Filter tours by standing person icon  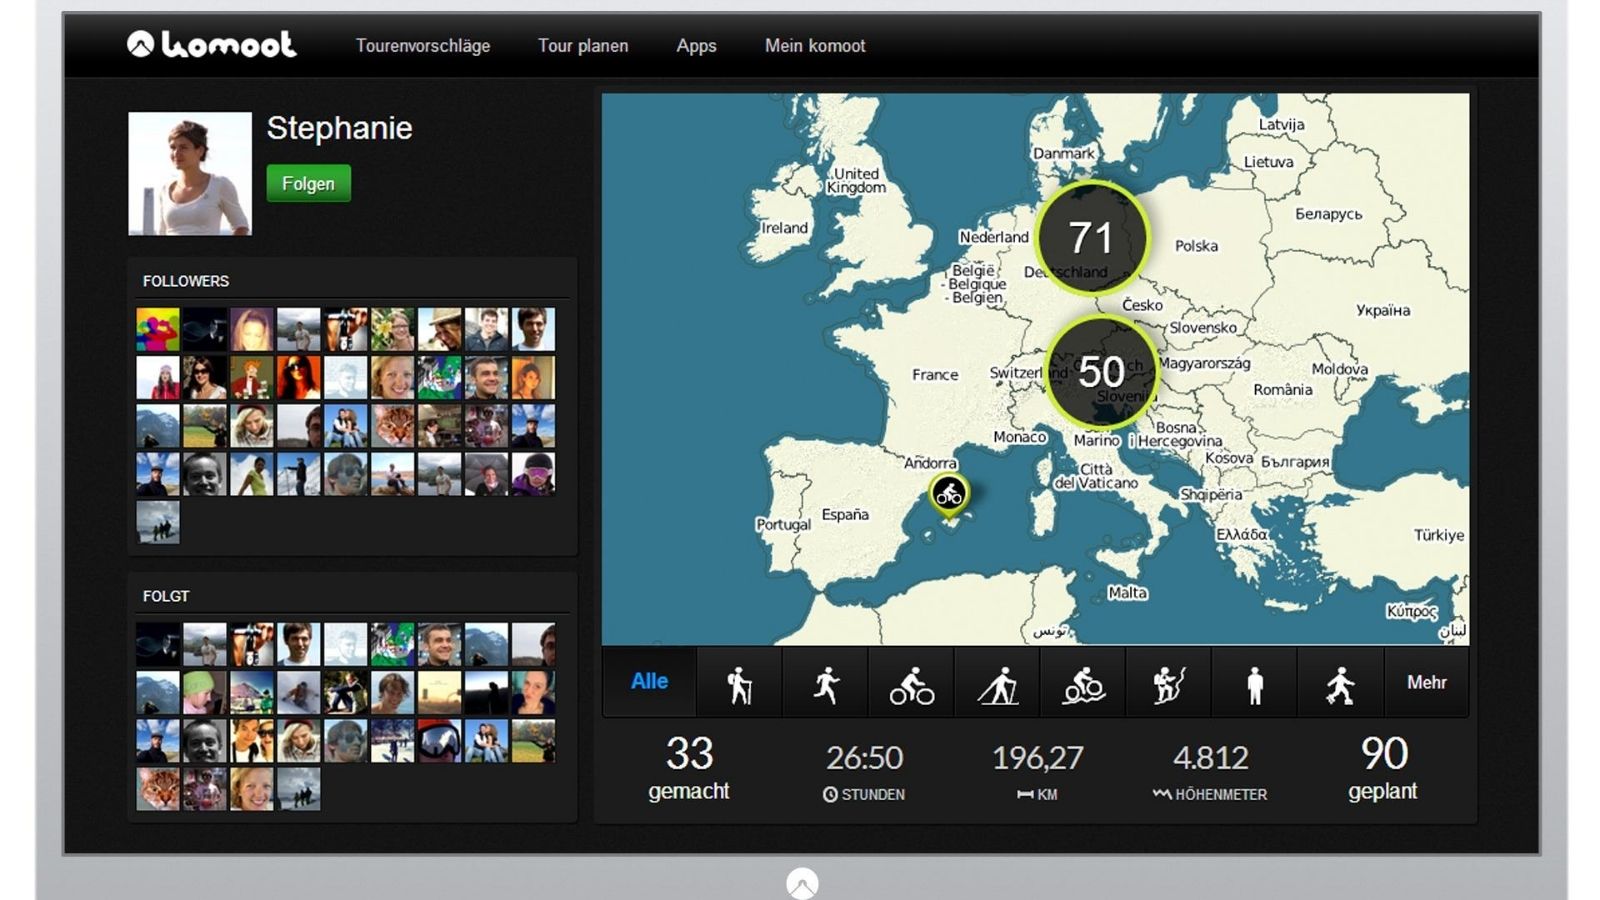click(1255, 685)
